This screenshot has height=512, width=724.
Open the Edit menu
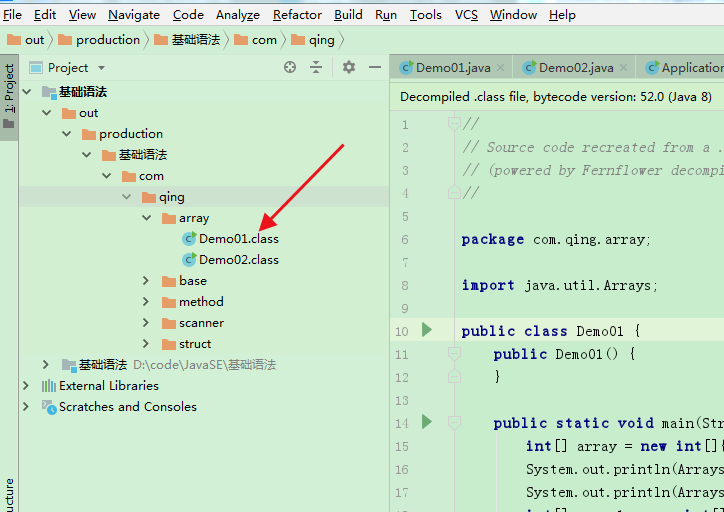coord(45,15)
